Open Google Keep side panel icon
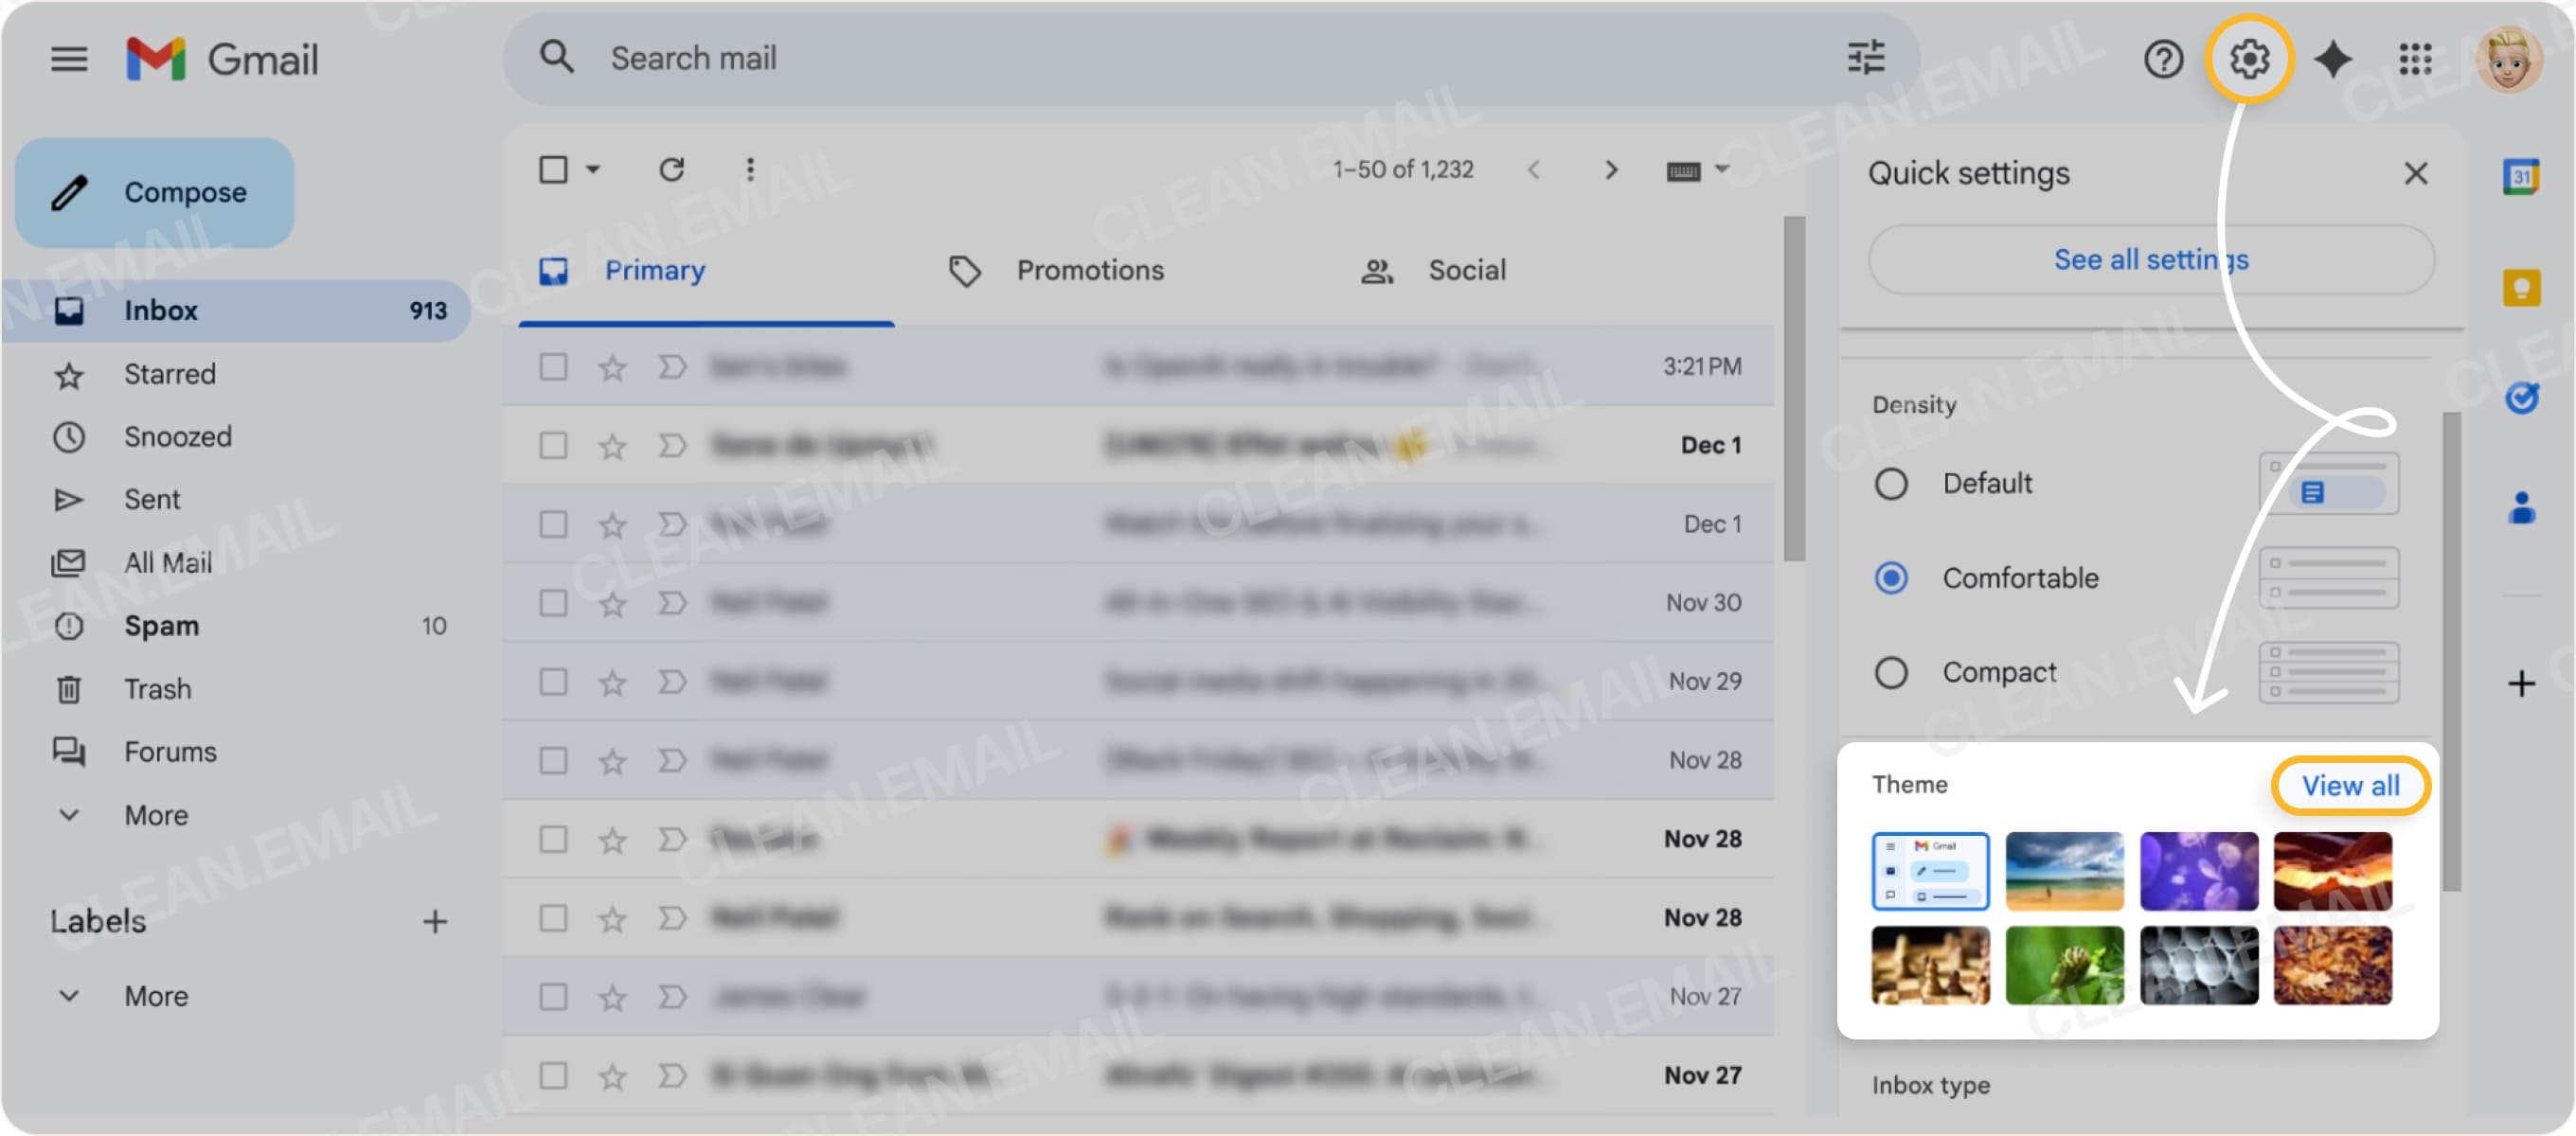2576x1136 pixels. tap(2520, 288)
